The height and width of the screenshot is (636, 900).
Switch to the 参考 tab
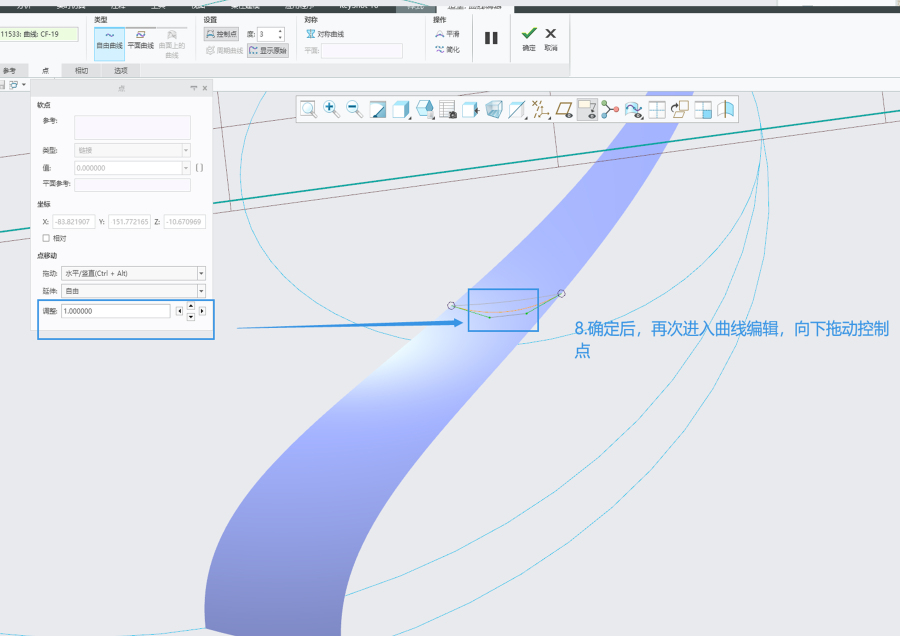(10, 71)
